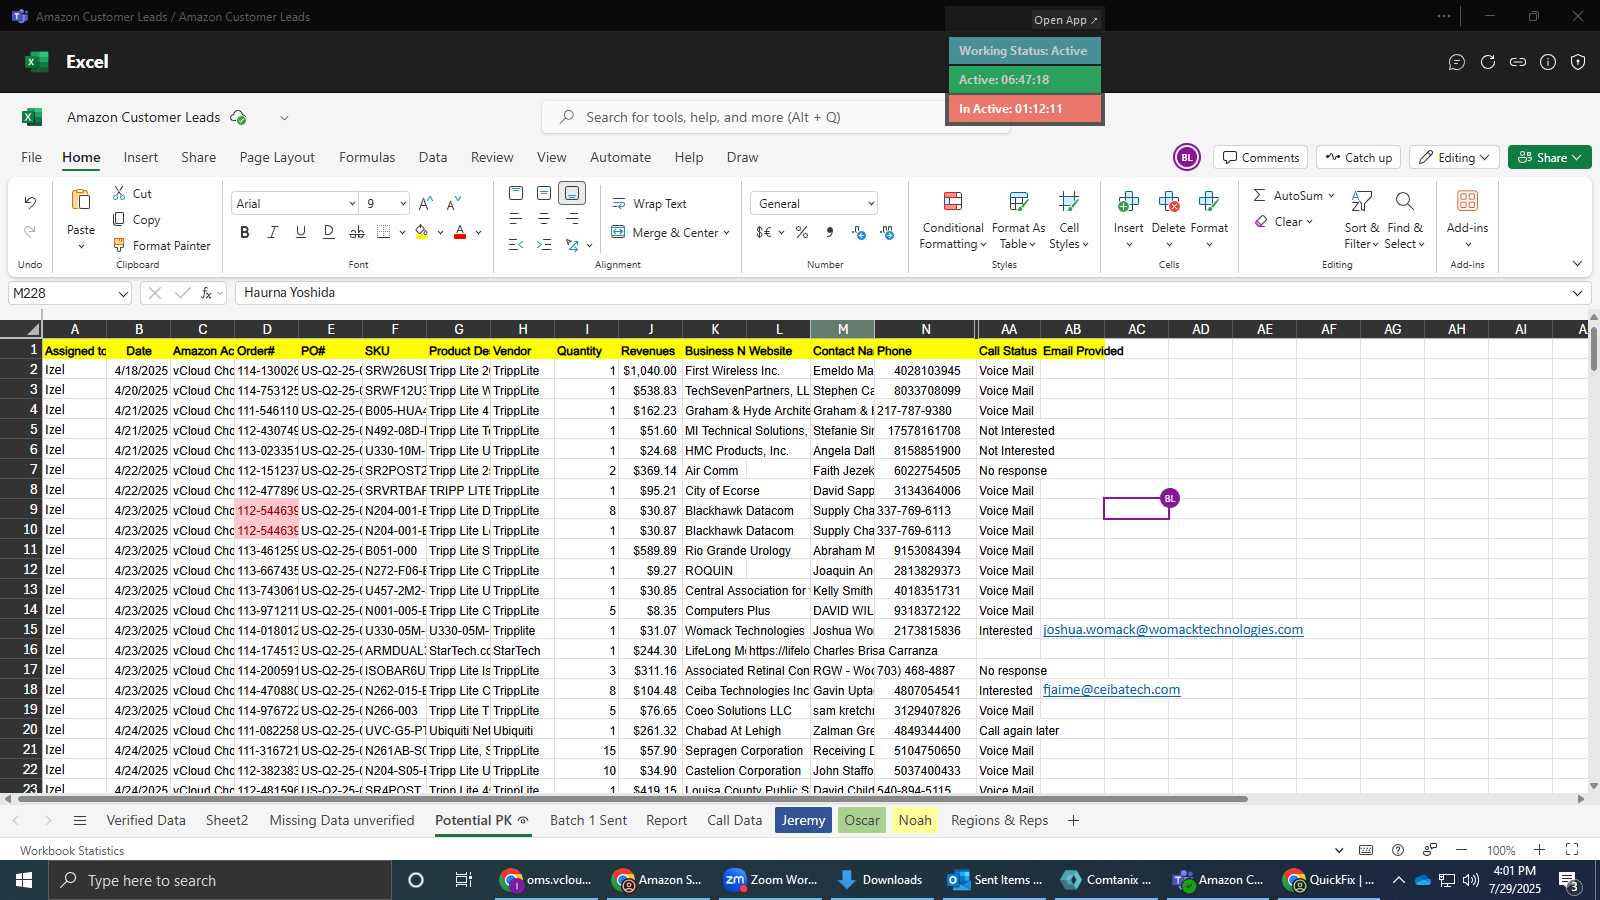
Task: Open joshua.womack@womacktechnologies.com email link
Action: coord(1173,630)
